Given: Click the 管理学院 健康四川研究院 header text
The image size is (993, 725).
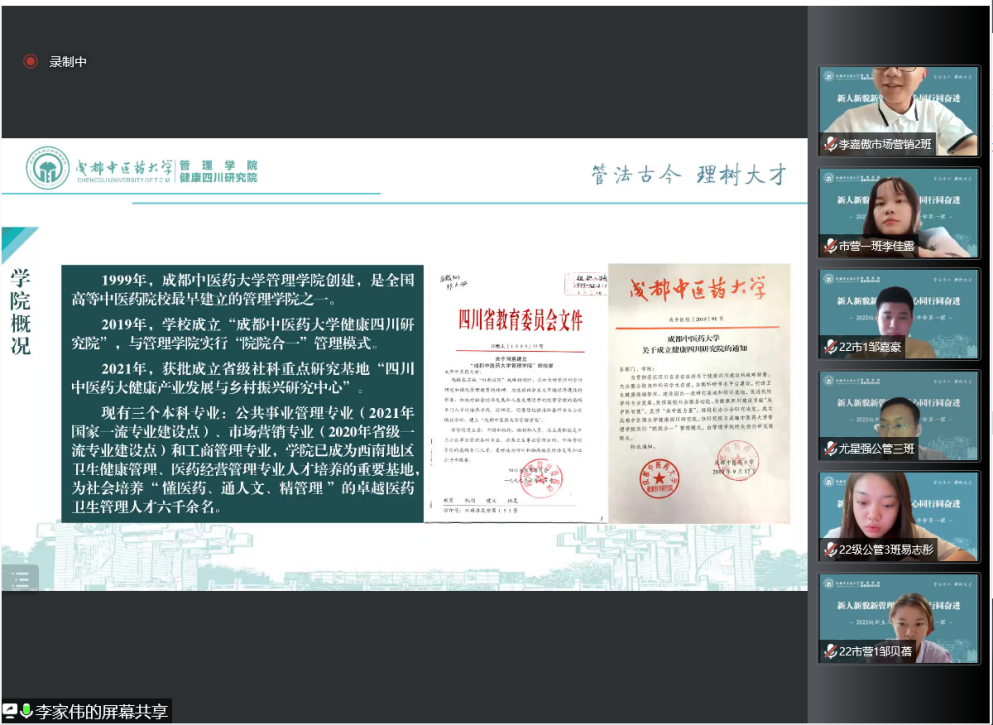Looking at the screenshot, I should [x=218, y=171].
